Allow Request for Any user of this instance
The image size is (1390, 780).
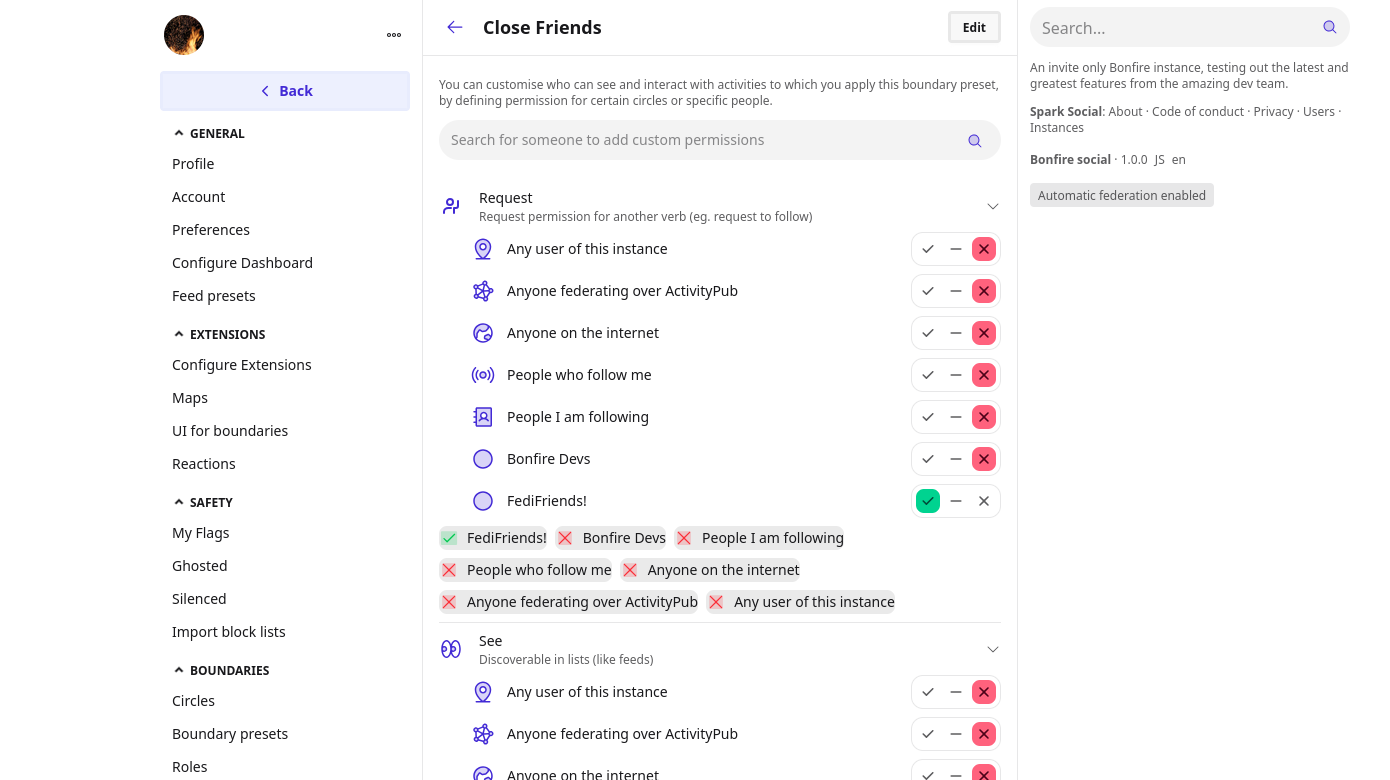[x=928, y=249]
